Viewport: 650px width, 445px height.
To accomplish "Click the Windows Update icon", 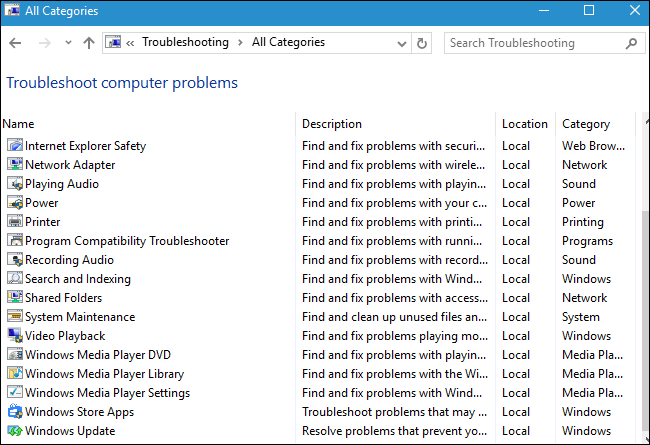I will 14,431.
